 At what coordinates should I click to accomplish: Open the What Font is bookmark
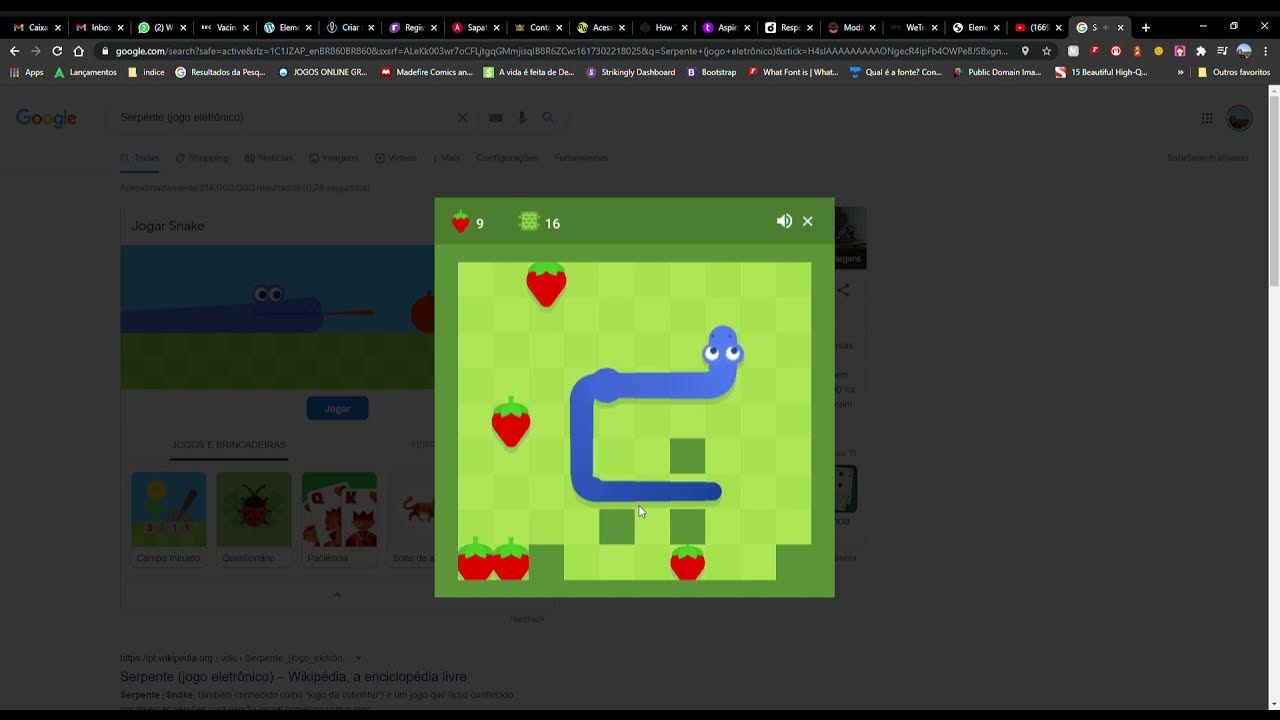793,72
